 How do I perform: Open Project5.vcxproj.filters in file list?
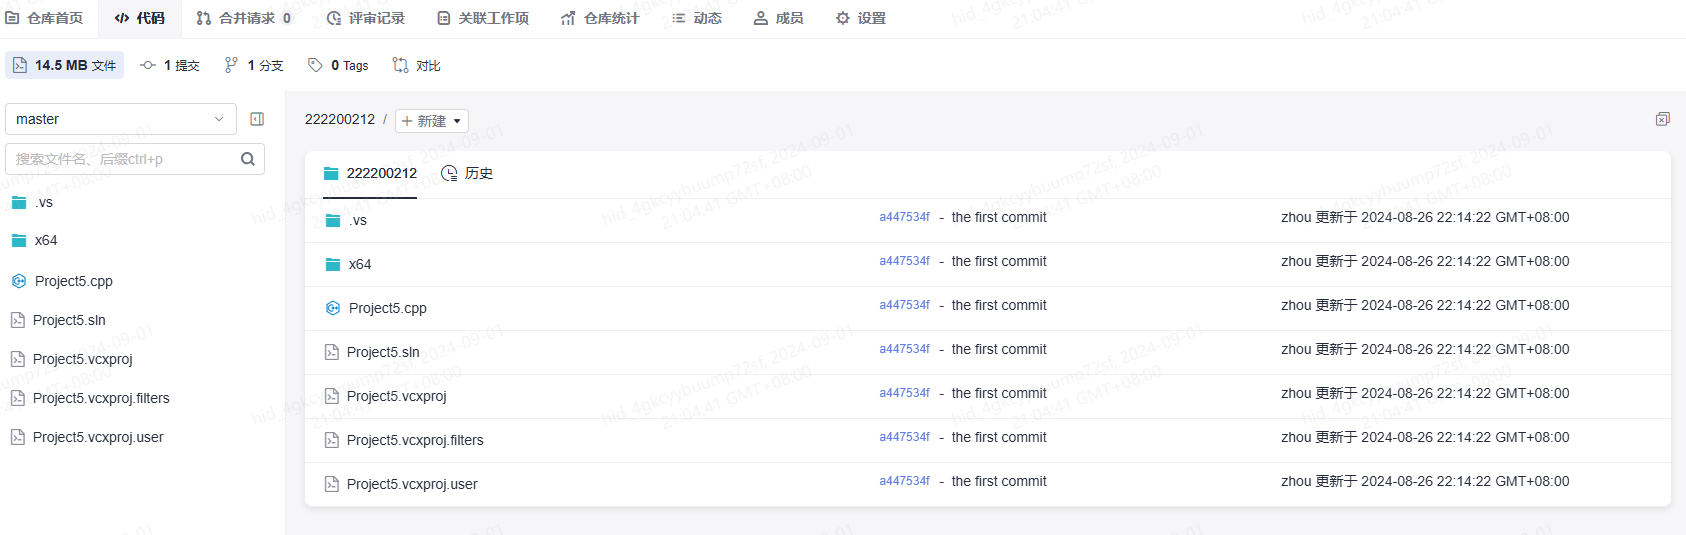click(x=415, y=440)
